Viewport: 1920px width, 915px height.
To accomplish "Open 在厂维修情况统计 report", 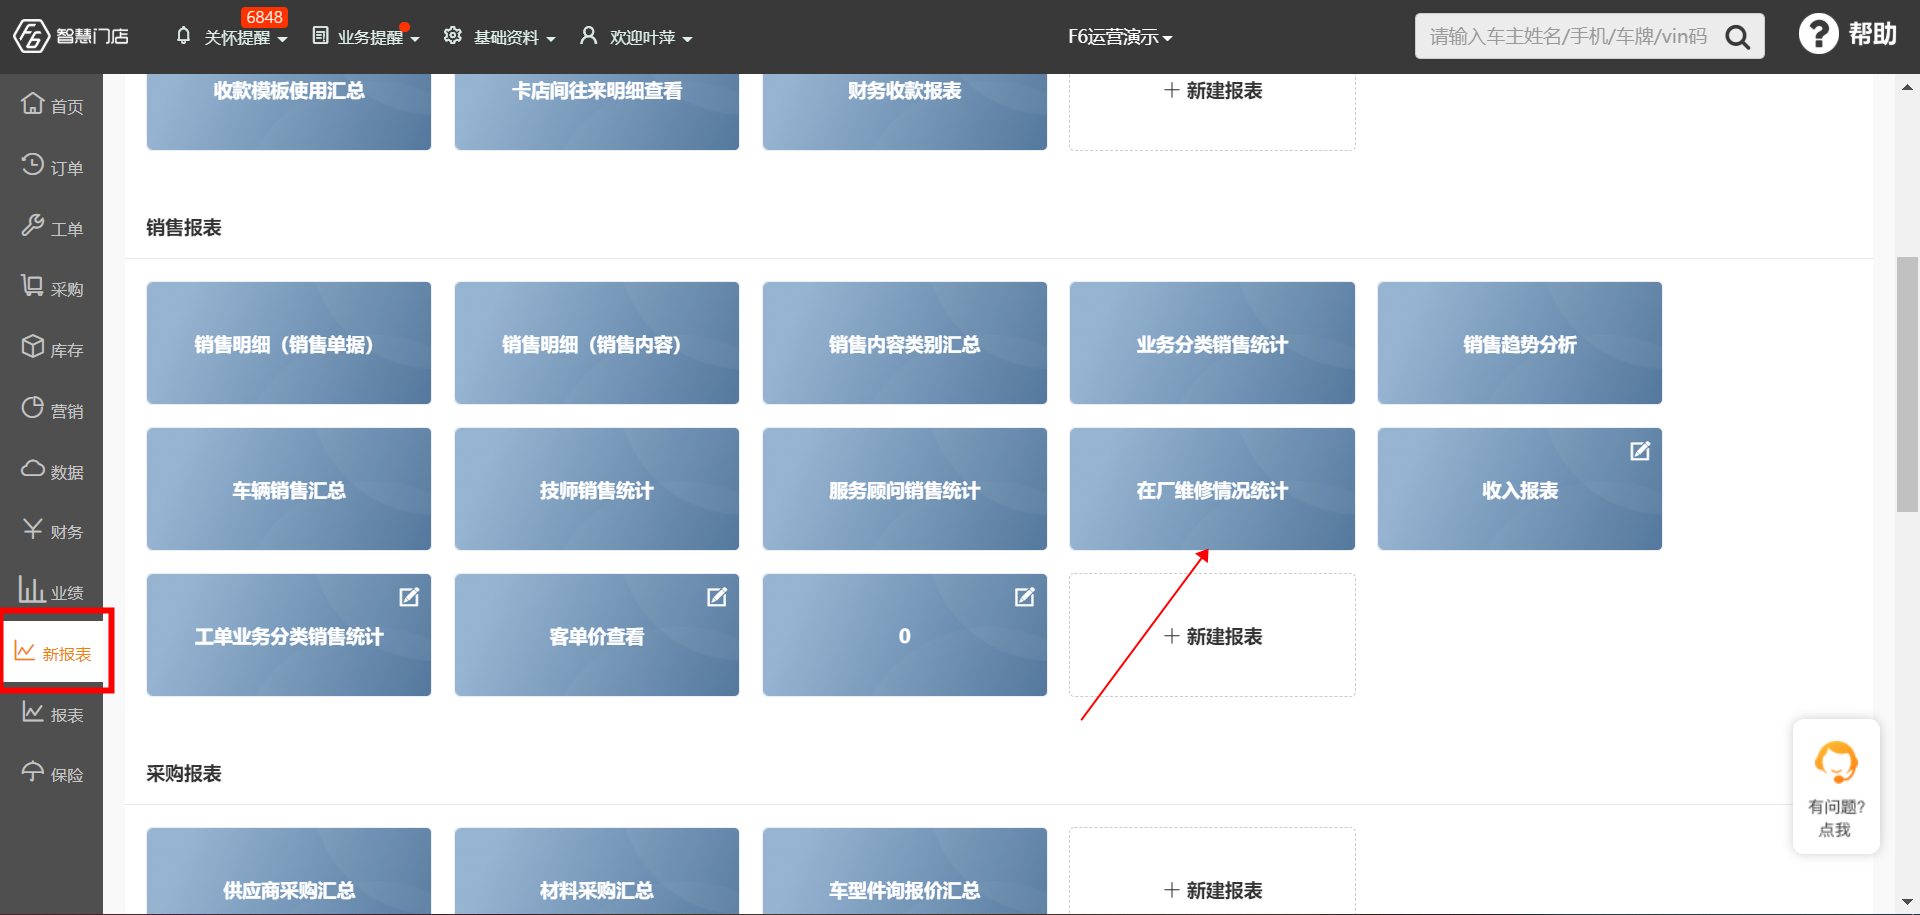I will pyautogui.click(x=1212, y=489).
